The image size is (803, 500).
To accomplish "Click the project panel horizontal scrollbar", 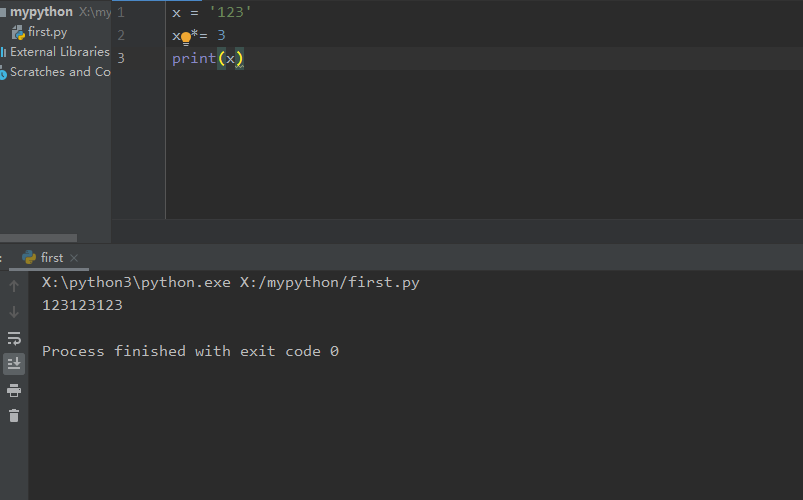I will pyautogui.click(x=38, y=238).
